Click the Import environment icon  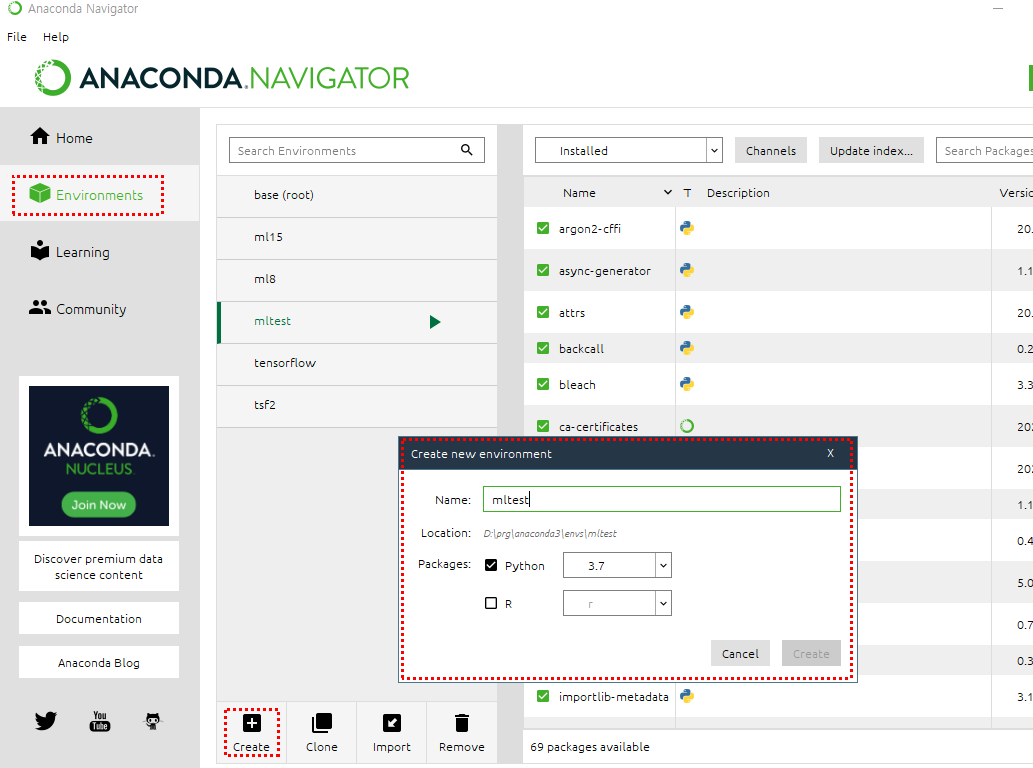[x=391, y=723]
